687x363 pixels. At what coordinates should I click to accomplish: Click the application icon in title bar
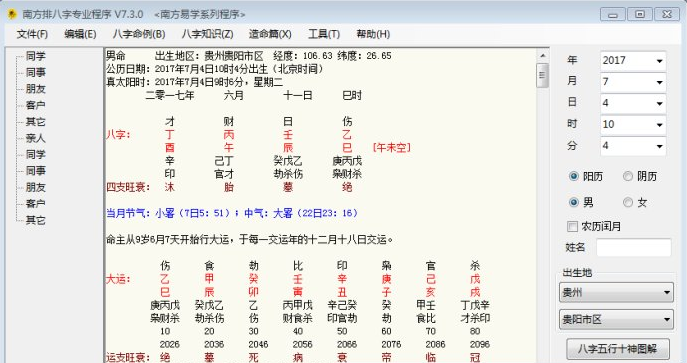pos(11,14)
